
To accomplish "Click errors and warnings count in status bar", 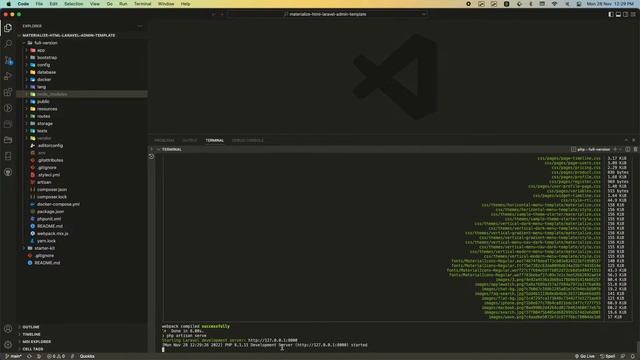I will (x=56, y=356).
